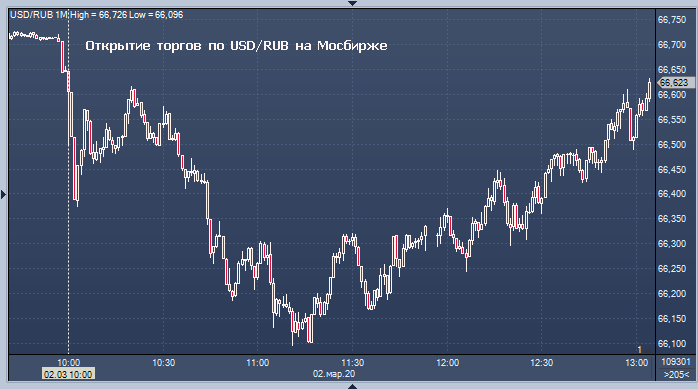Select the 66,400 price axis value
Viewport: 698px width, 389px height.
pos(672,194)
